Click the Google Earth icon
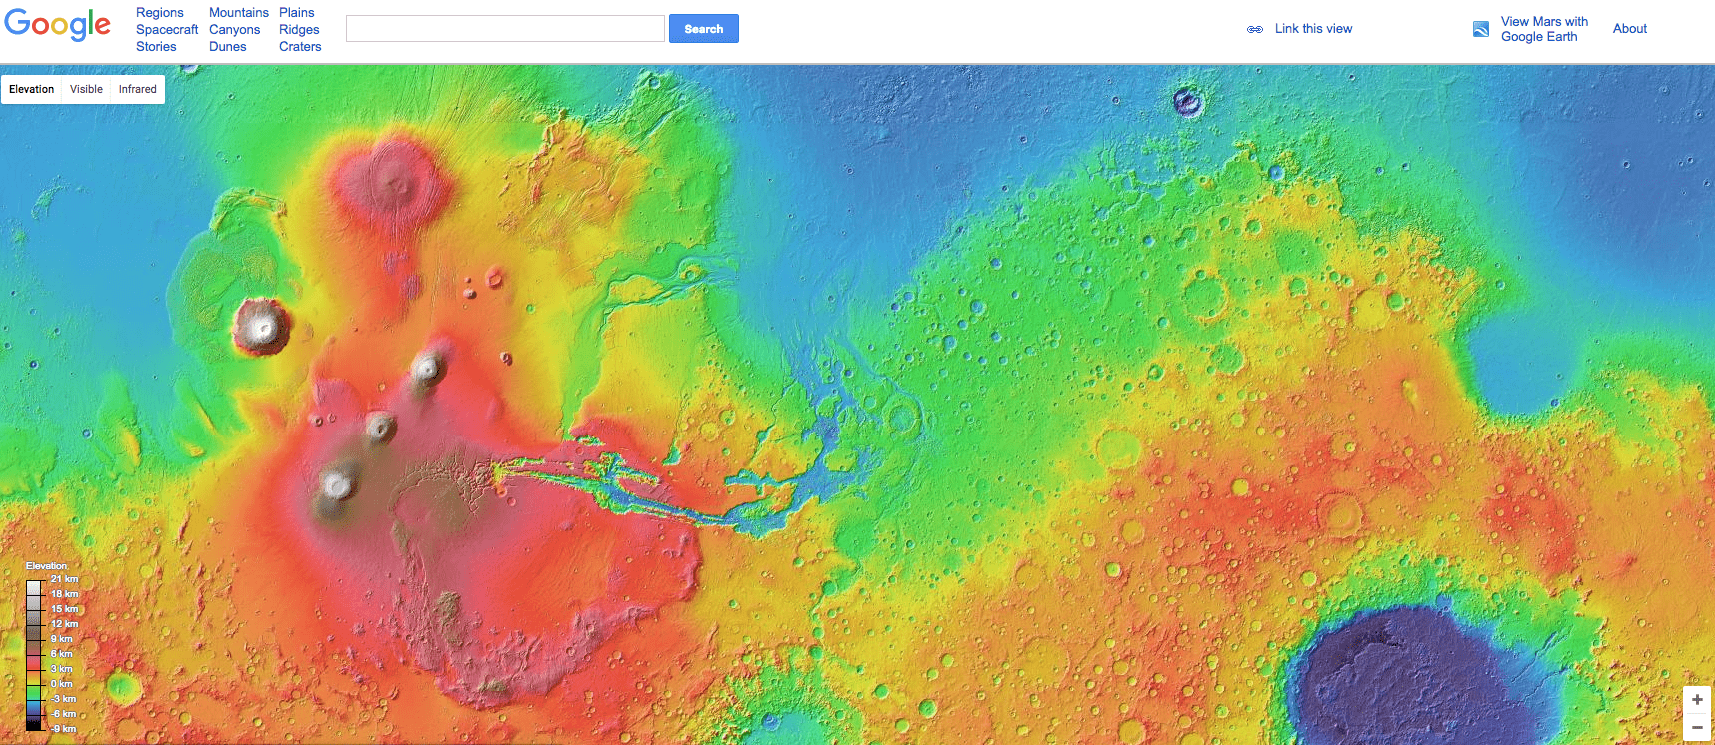 pos(1481,29)
